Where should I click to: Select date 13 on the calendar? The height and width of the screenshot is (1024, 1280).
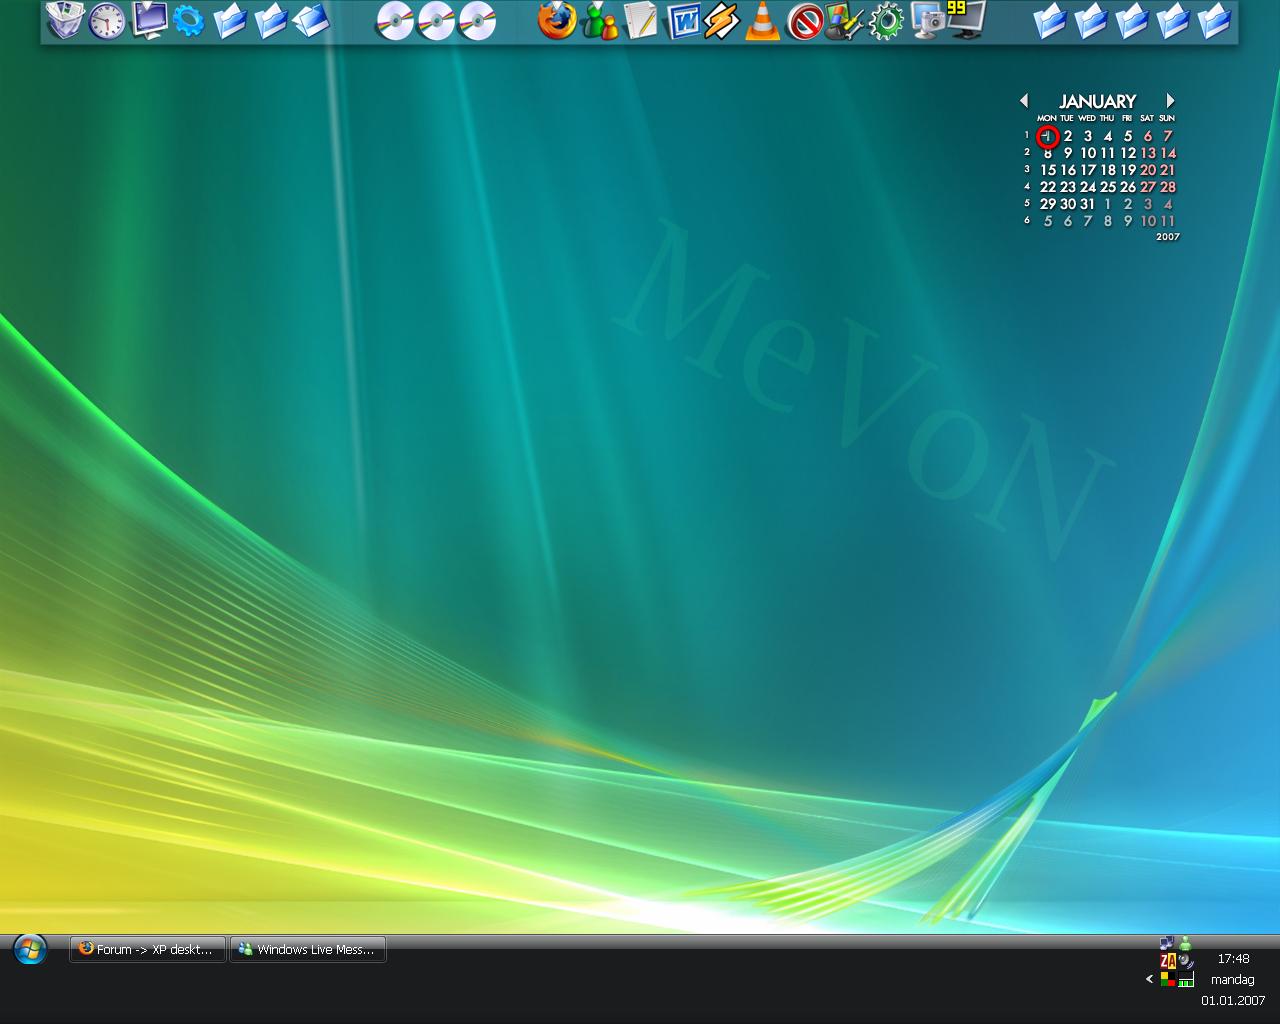(x=1148, y=153)
